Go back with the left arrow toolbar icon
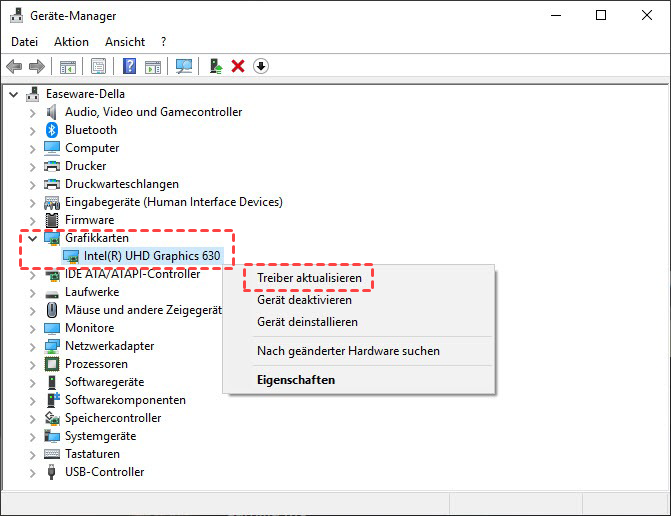 (x=14, y=66)
